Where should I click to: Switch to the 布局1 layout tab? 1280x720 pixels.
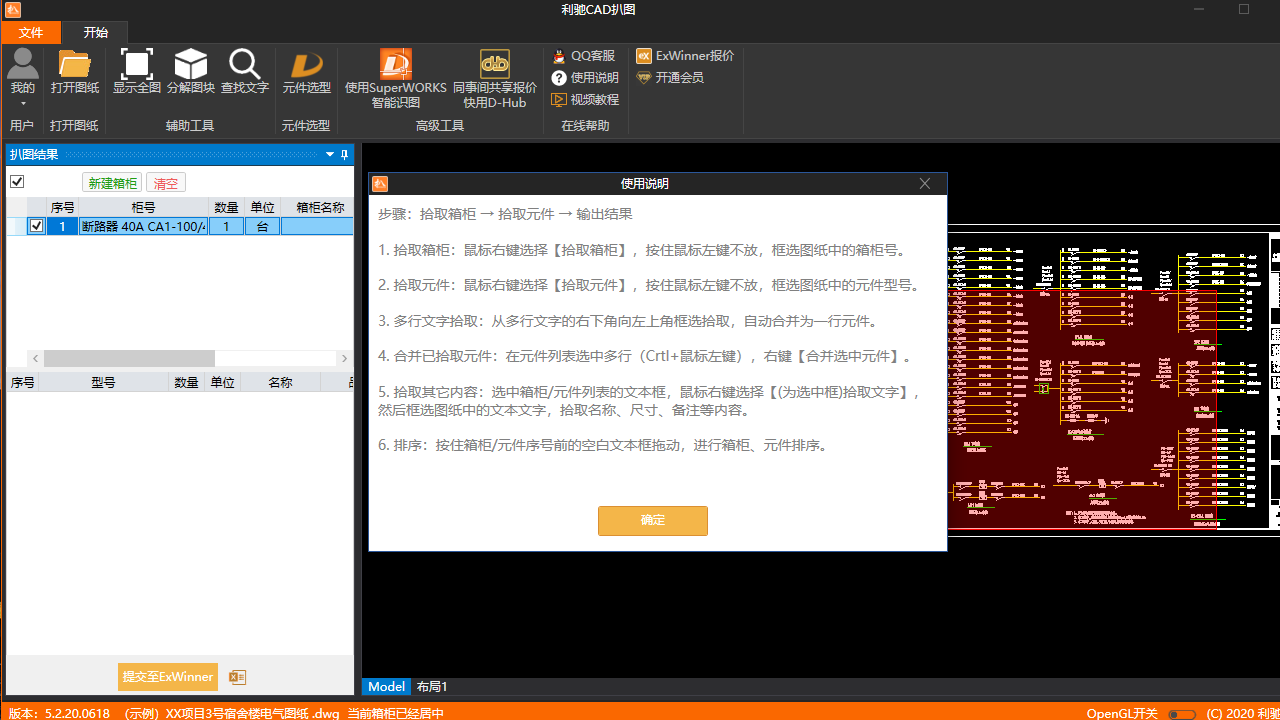pos(432,687)
